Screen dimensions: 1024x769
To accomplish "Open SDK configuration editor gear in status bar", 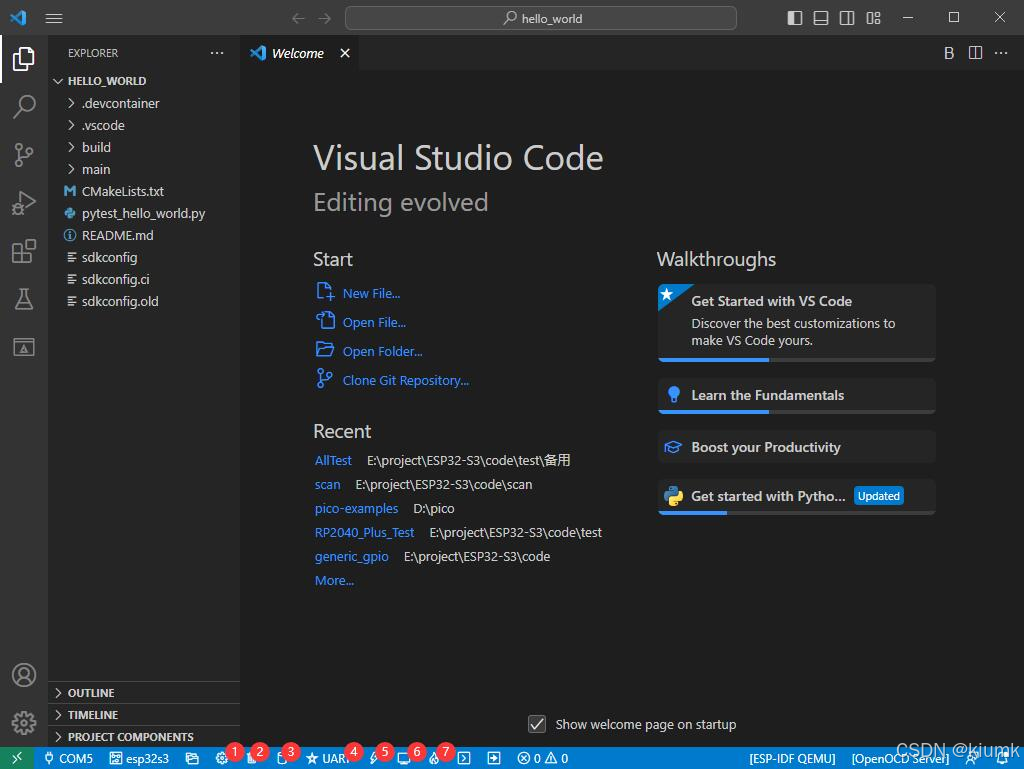I will [222, 759].
